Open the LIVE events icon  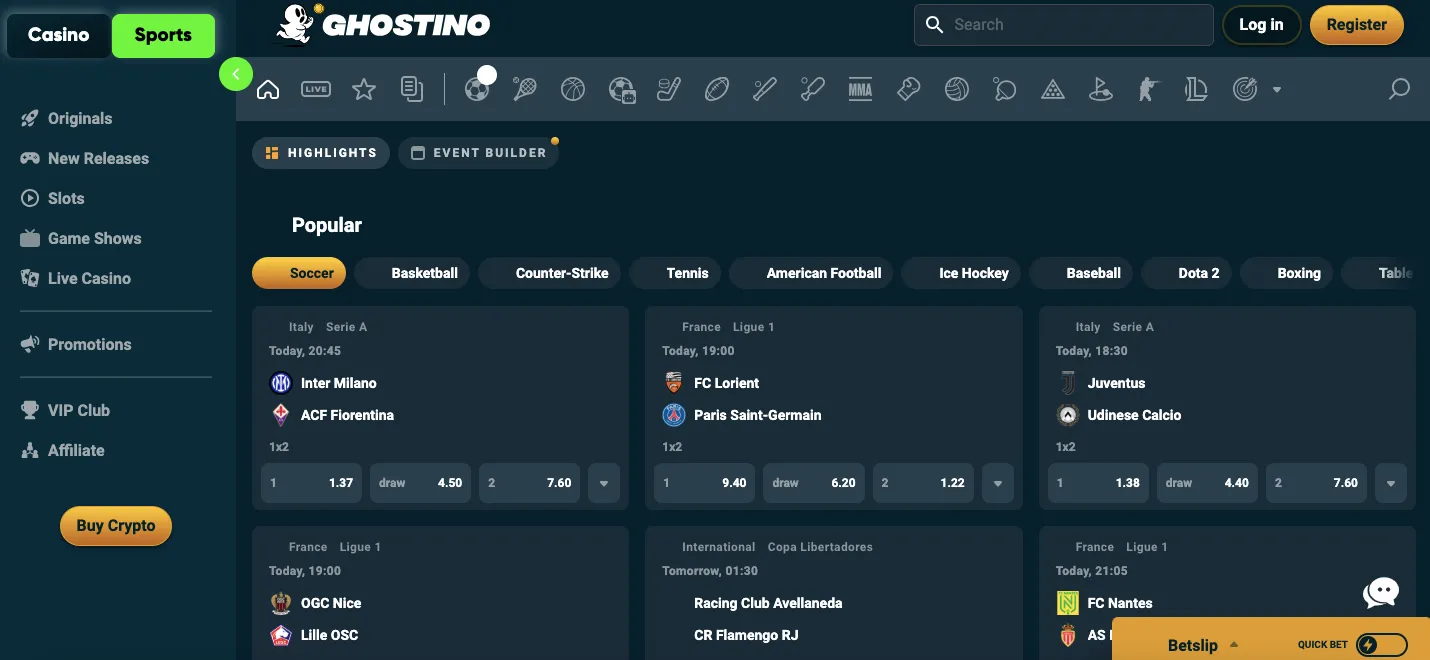pyautogui.click(x=316, y=90)
